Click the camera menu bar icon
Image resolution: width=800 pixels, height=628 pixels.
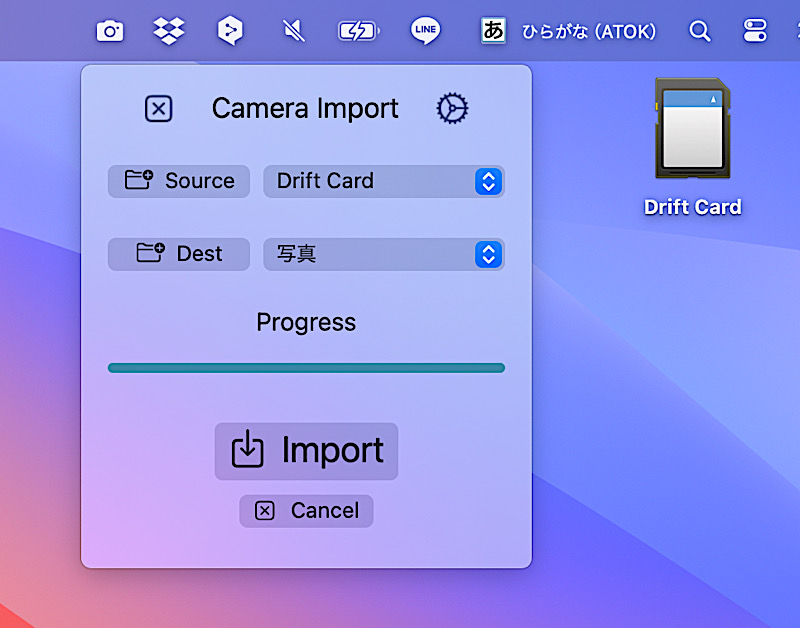point(110,30)
